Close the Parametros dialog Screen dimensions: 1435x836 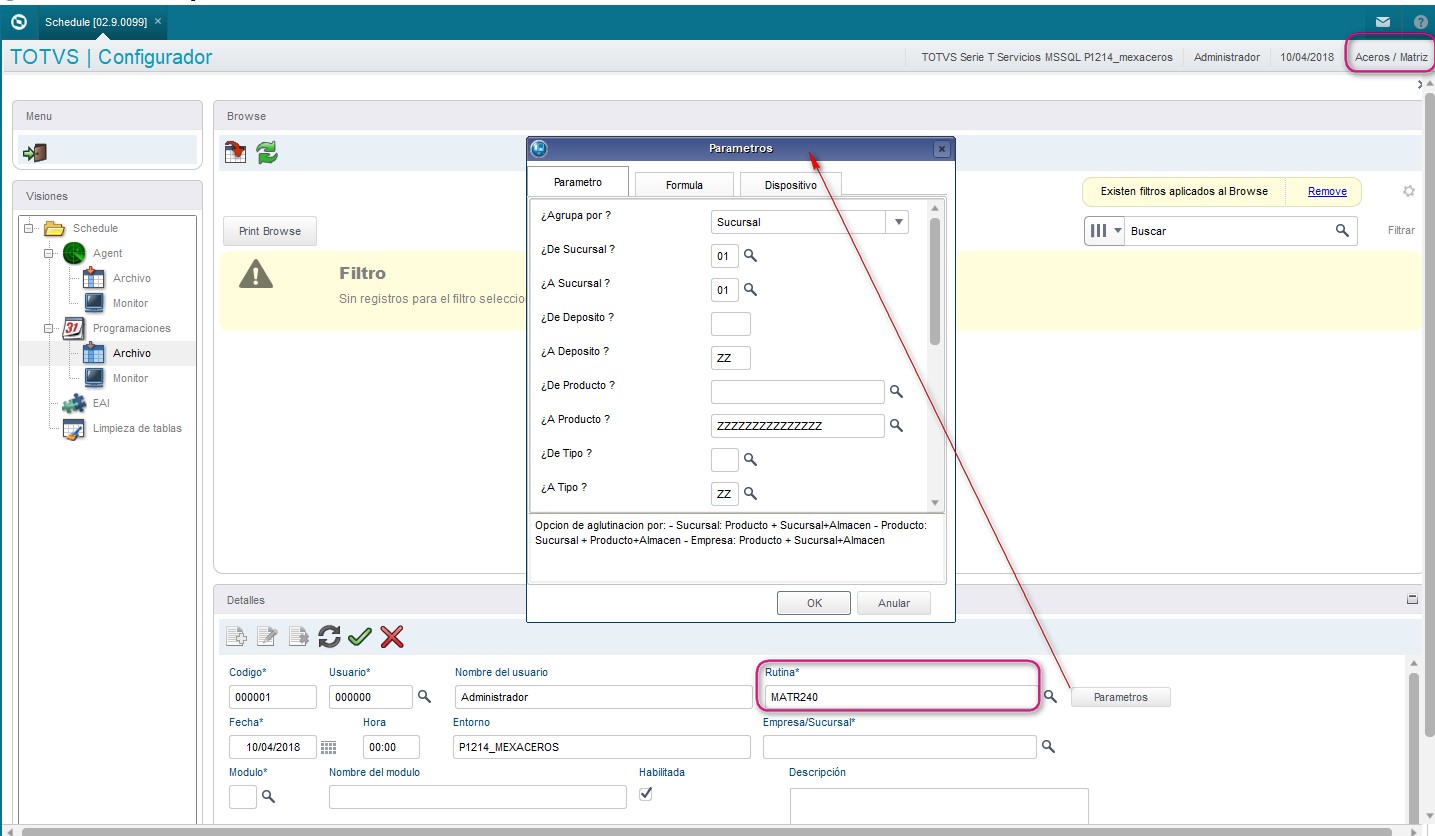tap(941, 149)
